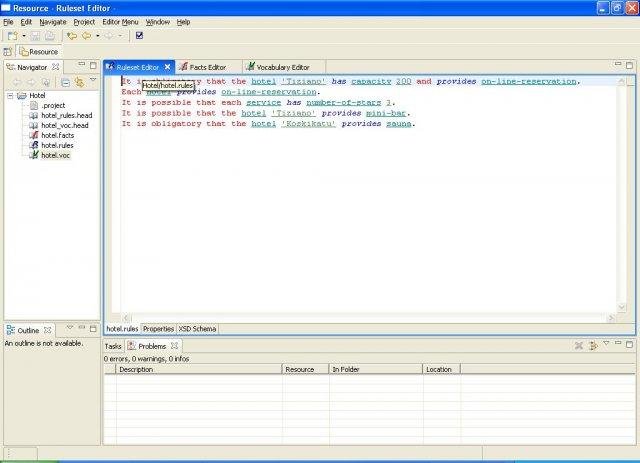This screenshot has height=463, width=640.
Task: Open the Project menu
Action: pyautogui.click(x=84, y=22)
